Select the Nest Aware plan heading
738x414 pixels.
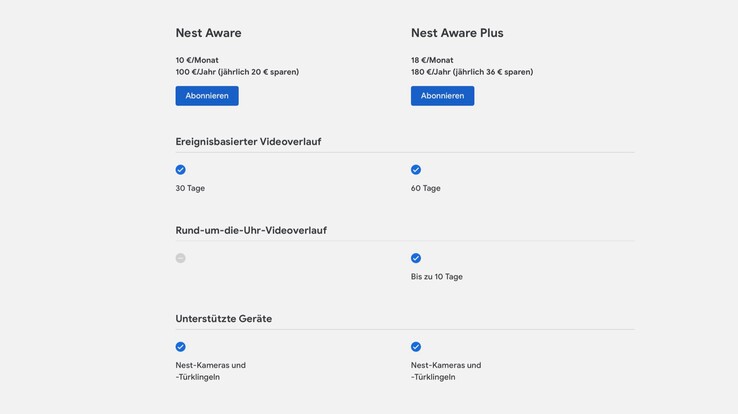208,33
